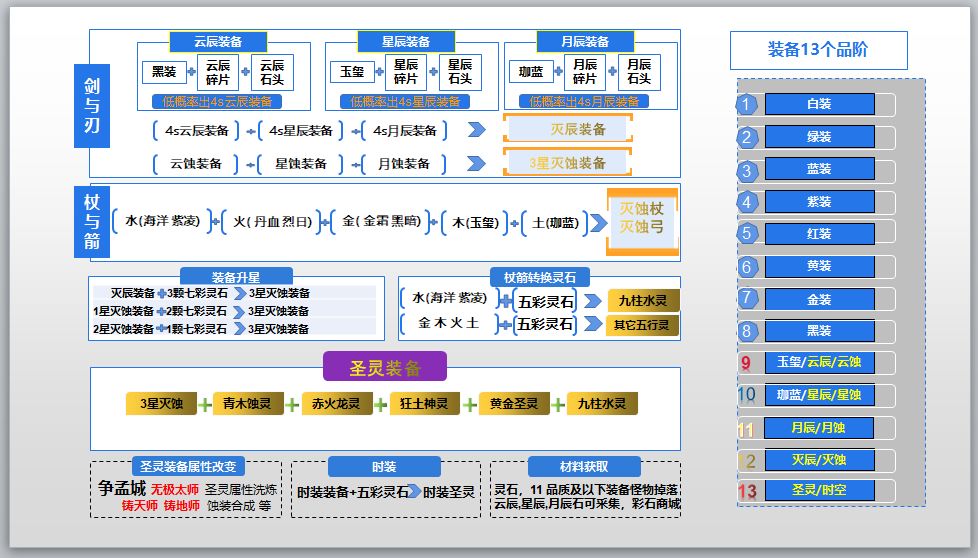Click the blue arrow before 灭辰装备
This screenshot has width=978, height=558.
[x=477, y=130]
